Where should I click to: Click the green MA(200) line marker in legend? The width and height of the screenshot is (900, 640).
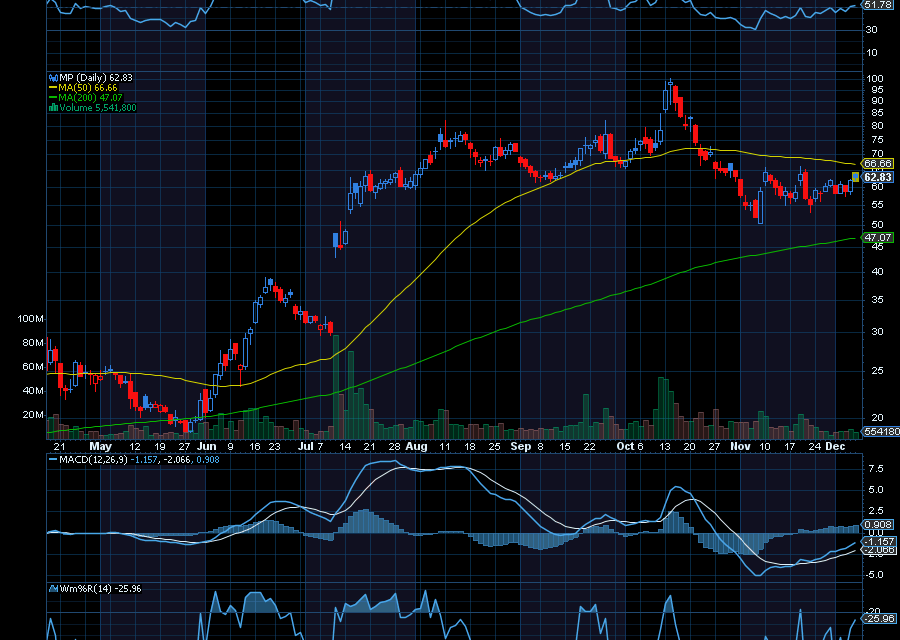pos(52,98)
